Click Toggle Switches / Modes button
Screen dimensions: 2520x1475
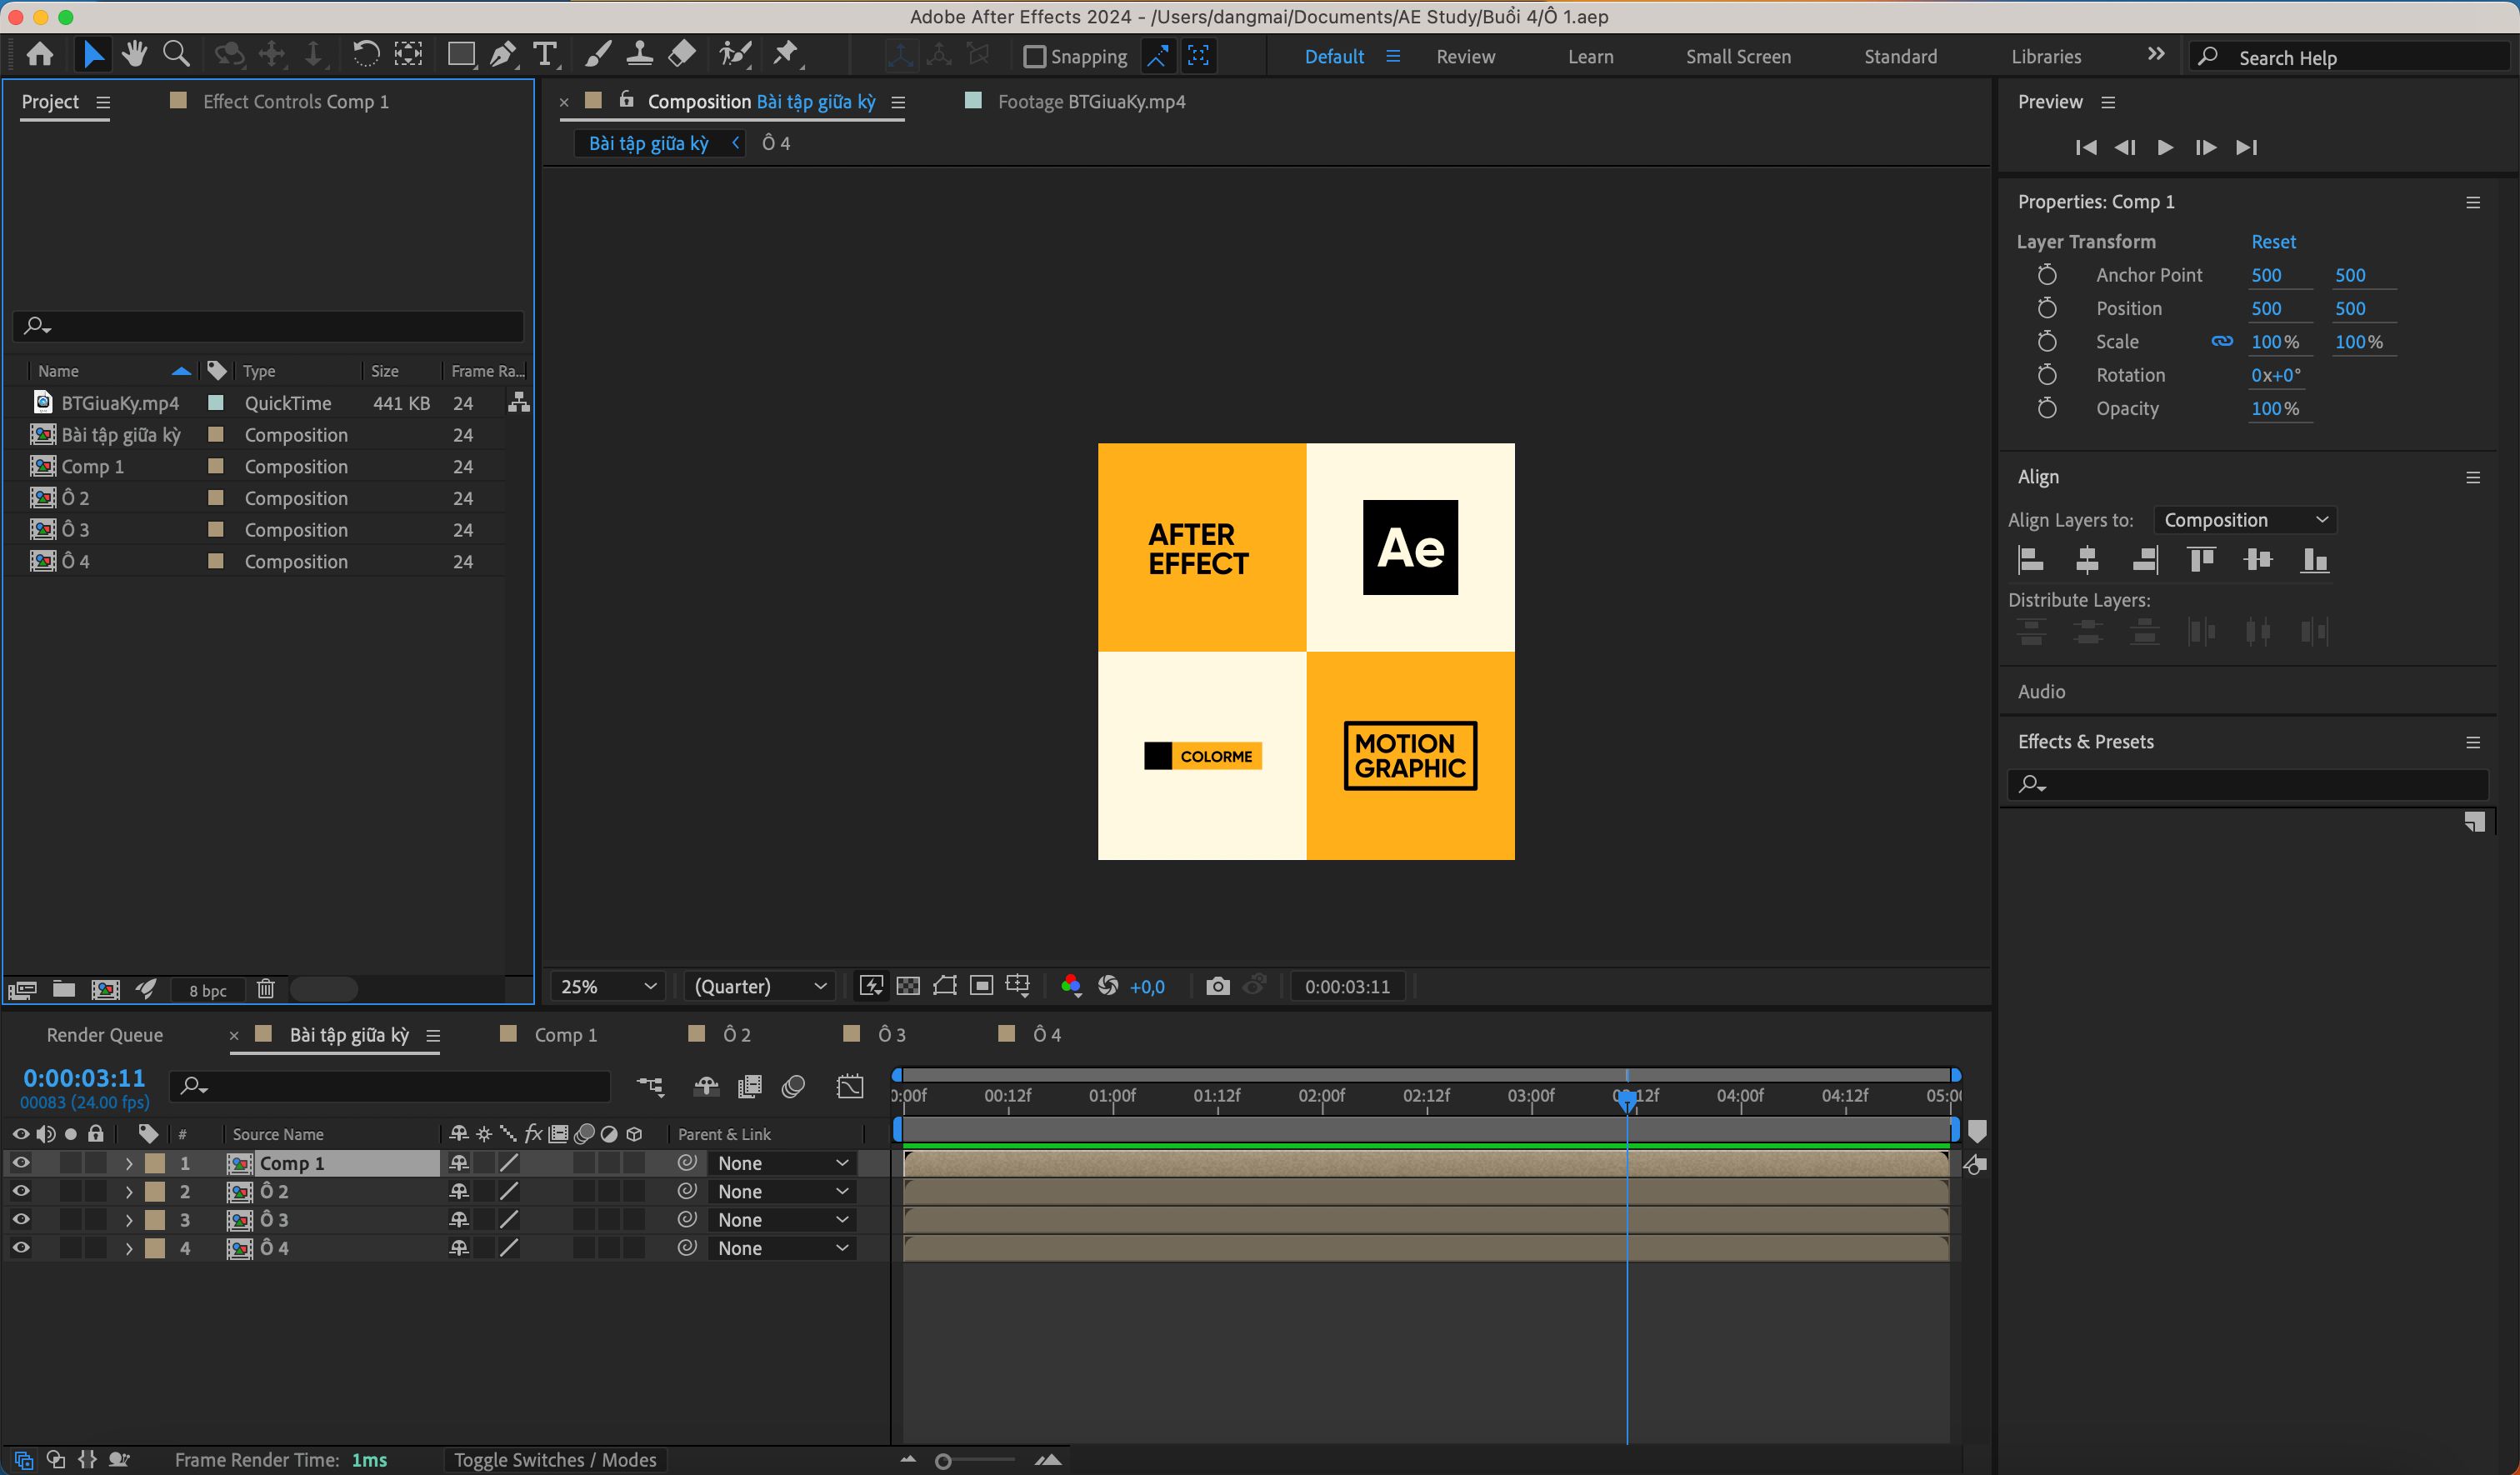(555, 1460)
